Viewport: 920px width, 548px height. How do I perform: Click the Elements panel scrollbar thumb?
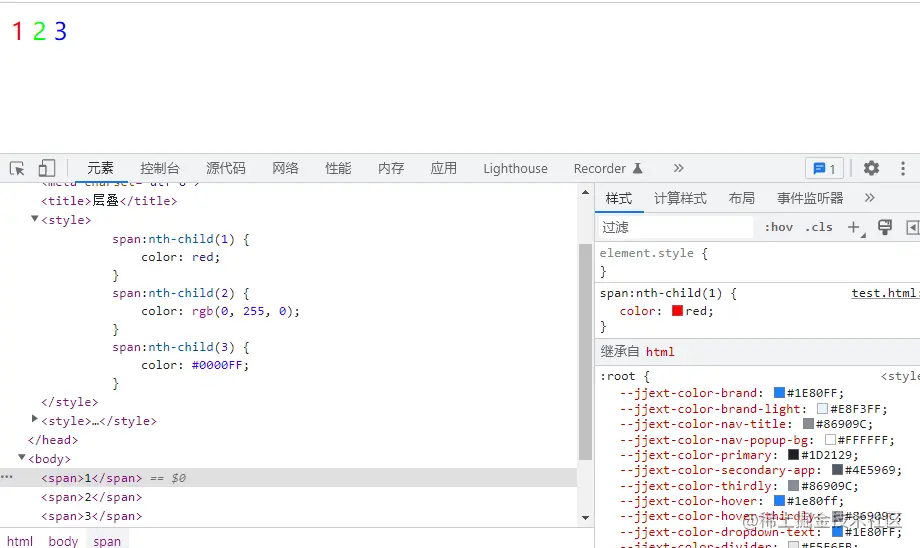[585, 352]
